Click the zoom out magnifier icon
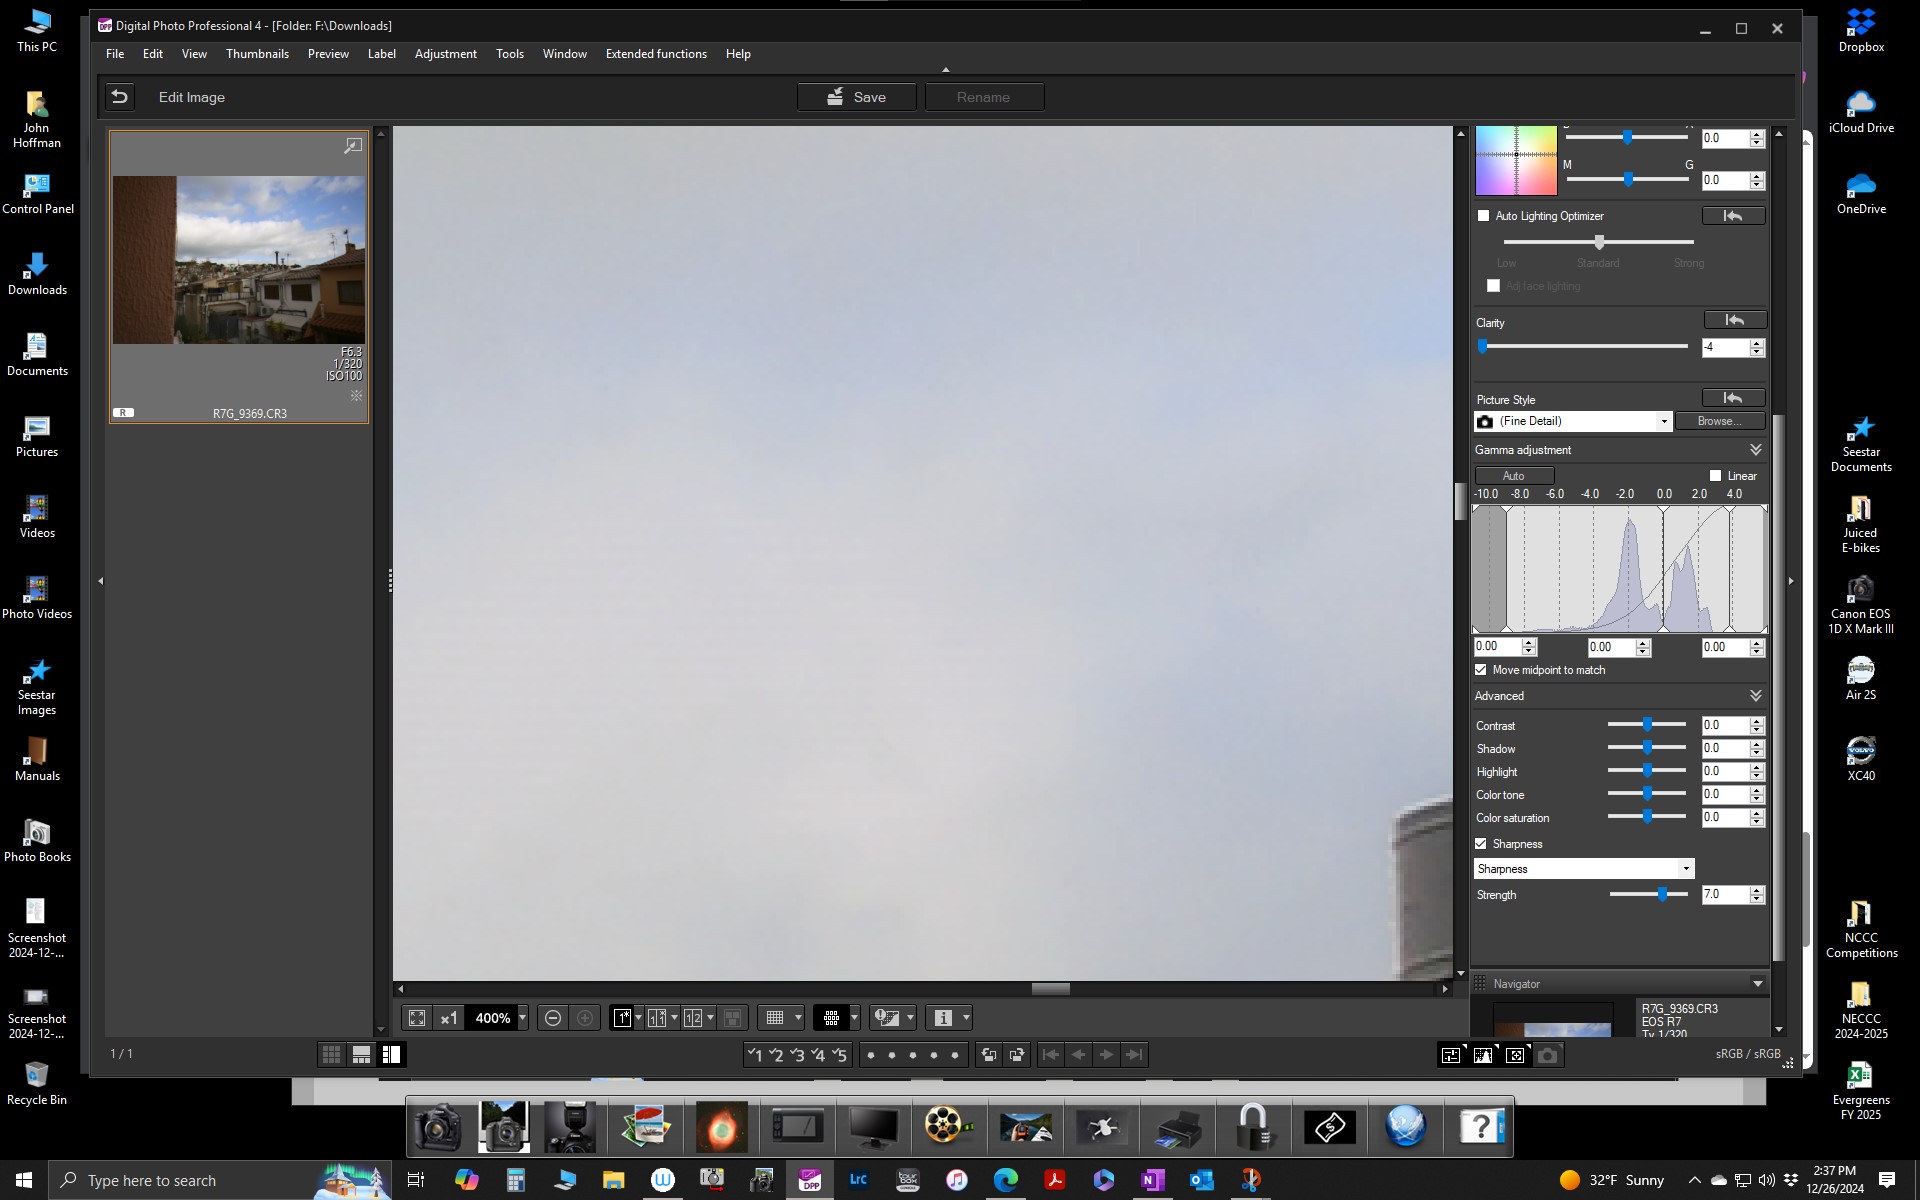This screenshot has width=1920, height=1200. pos(553,1017)
